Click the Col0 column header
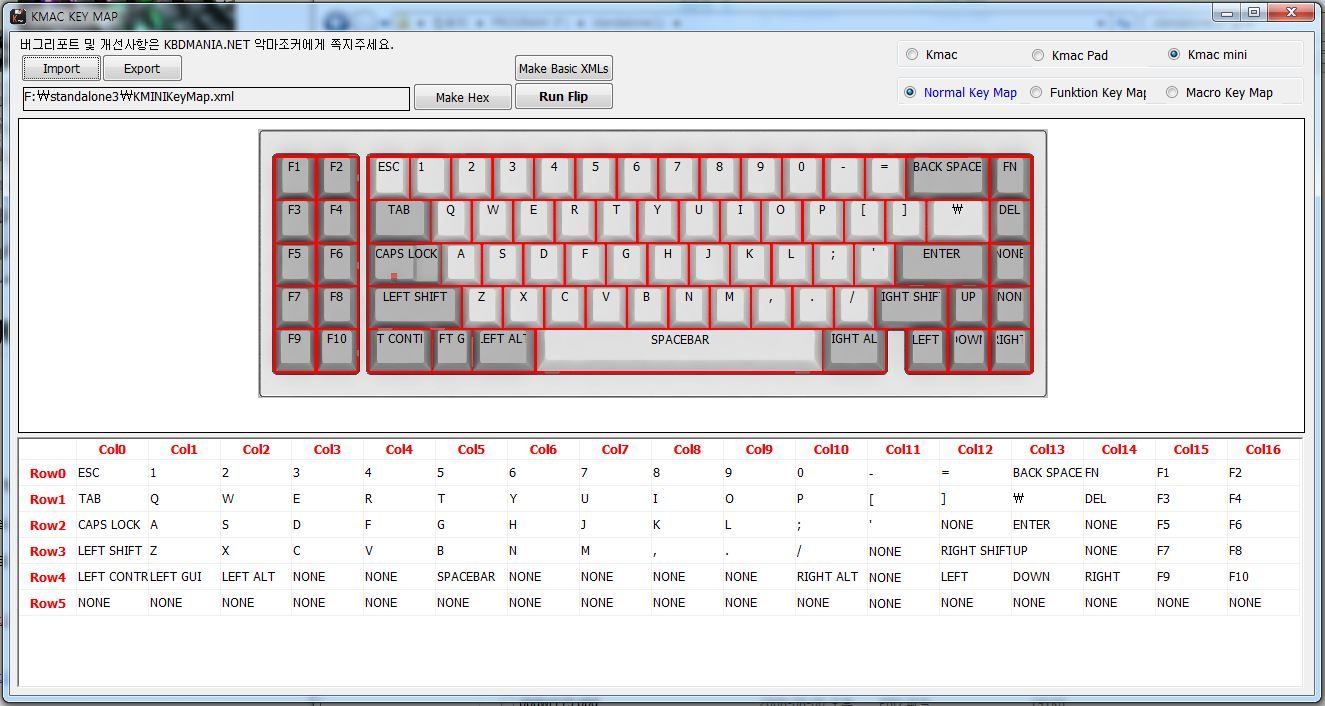The height and width of the screenshot is (706, 1325). (x=112, y=450)
